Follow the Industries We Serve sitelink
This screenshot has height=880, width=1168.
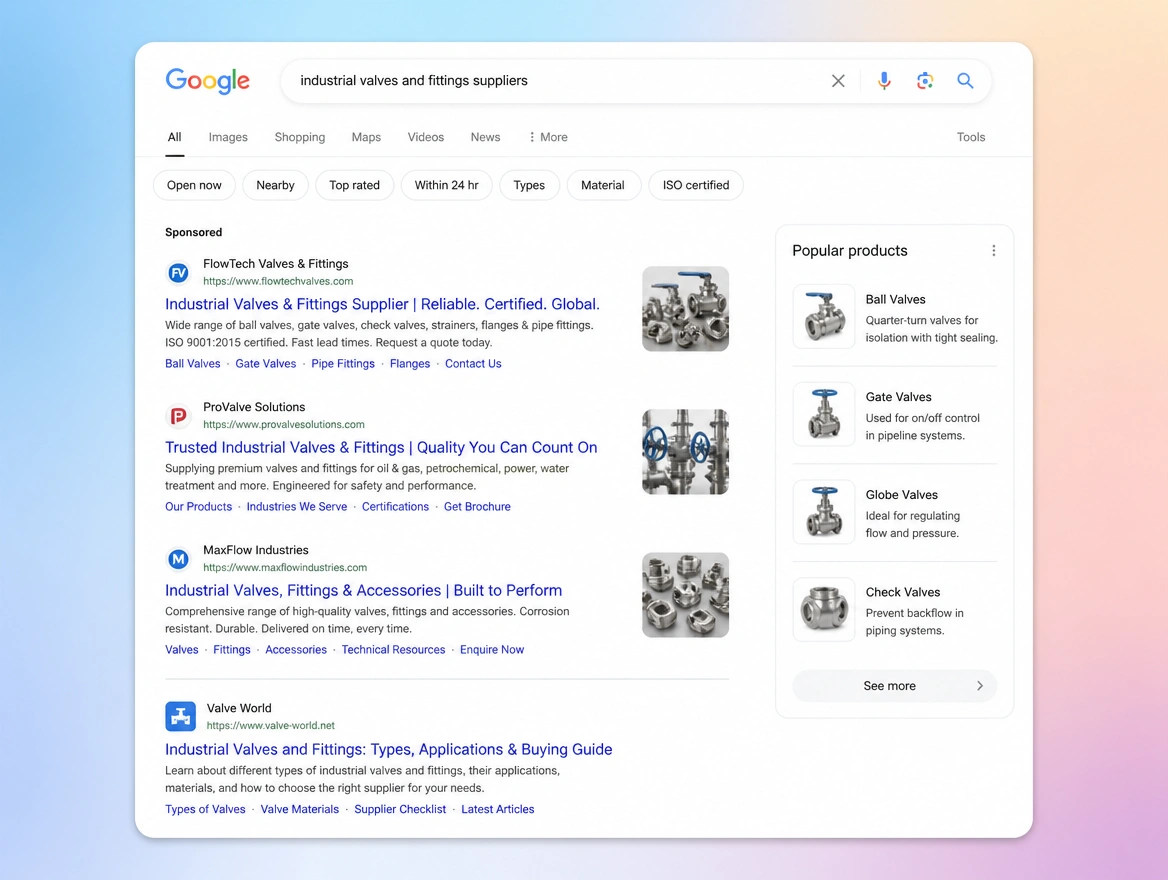coord(296,507)
